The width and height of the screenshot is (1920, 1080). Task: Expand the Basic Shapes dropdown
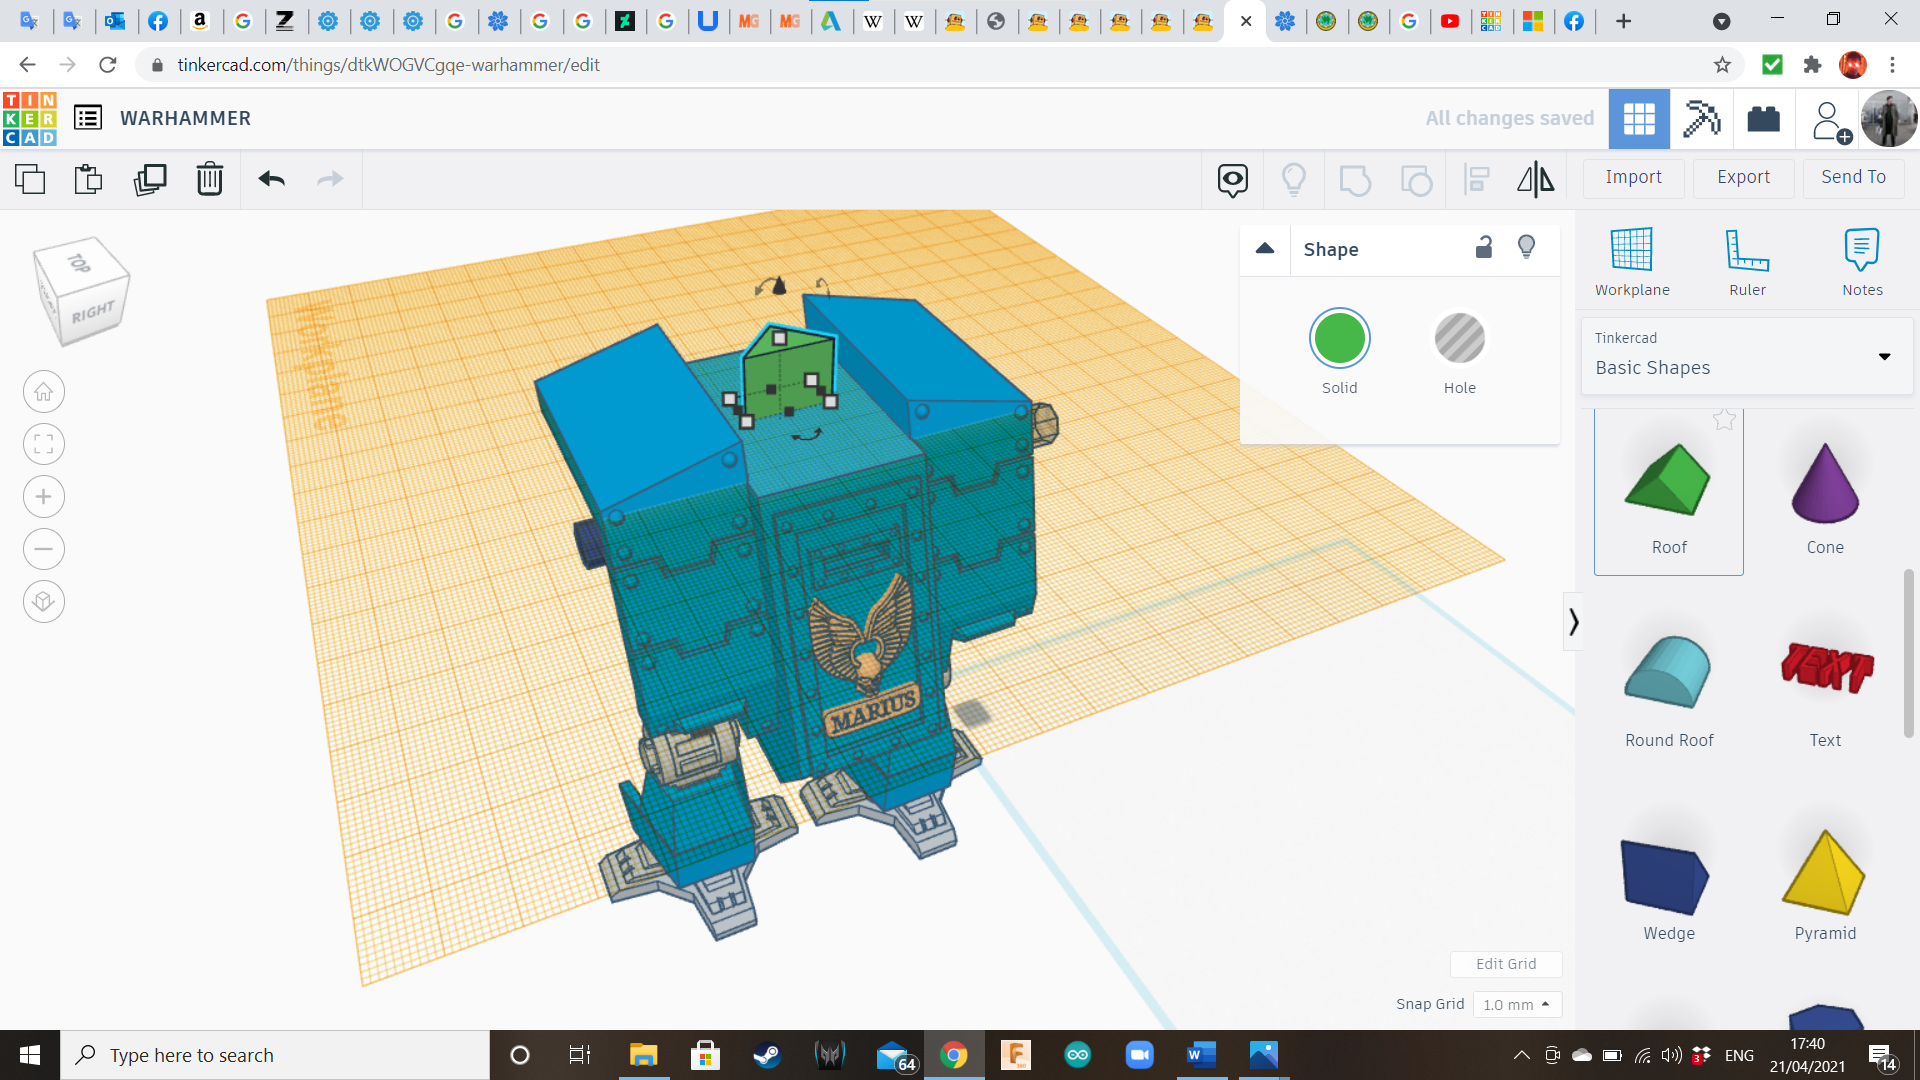click(1884, 357)
